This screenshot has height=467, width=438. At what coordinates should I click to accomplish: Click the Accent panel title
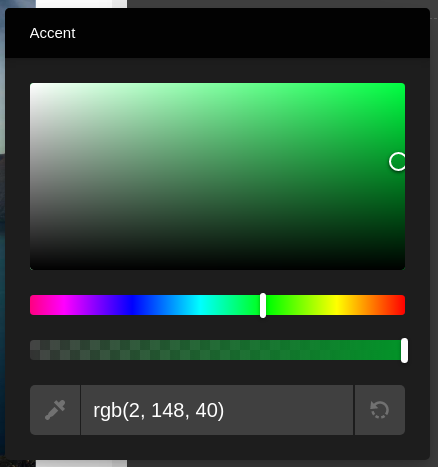(x=52, y=33)
